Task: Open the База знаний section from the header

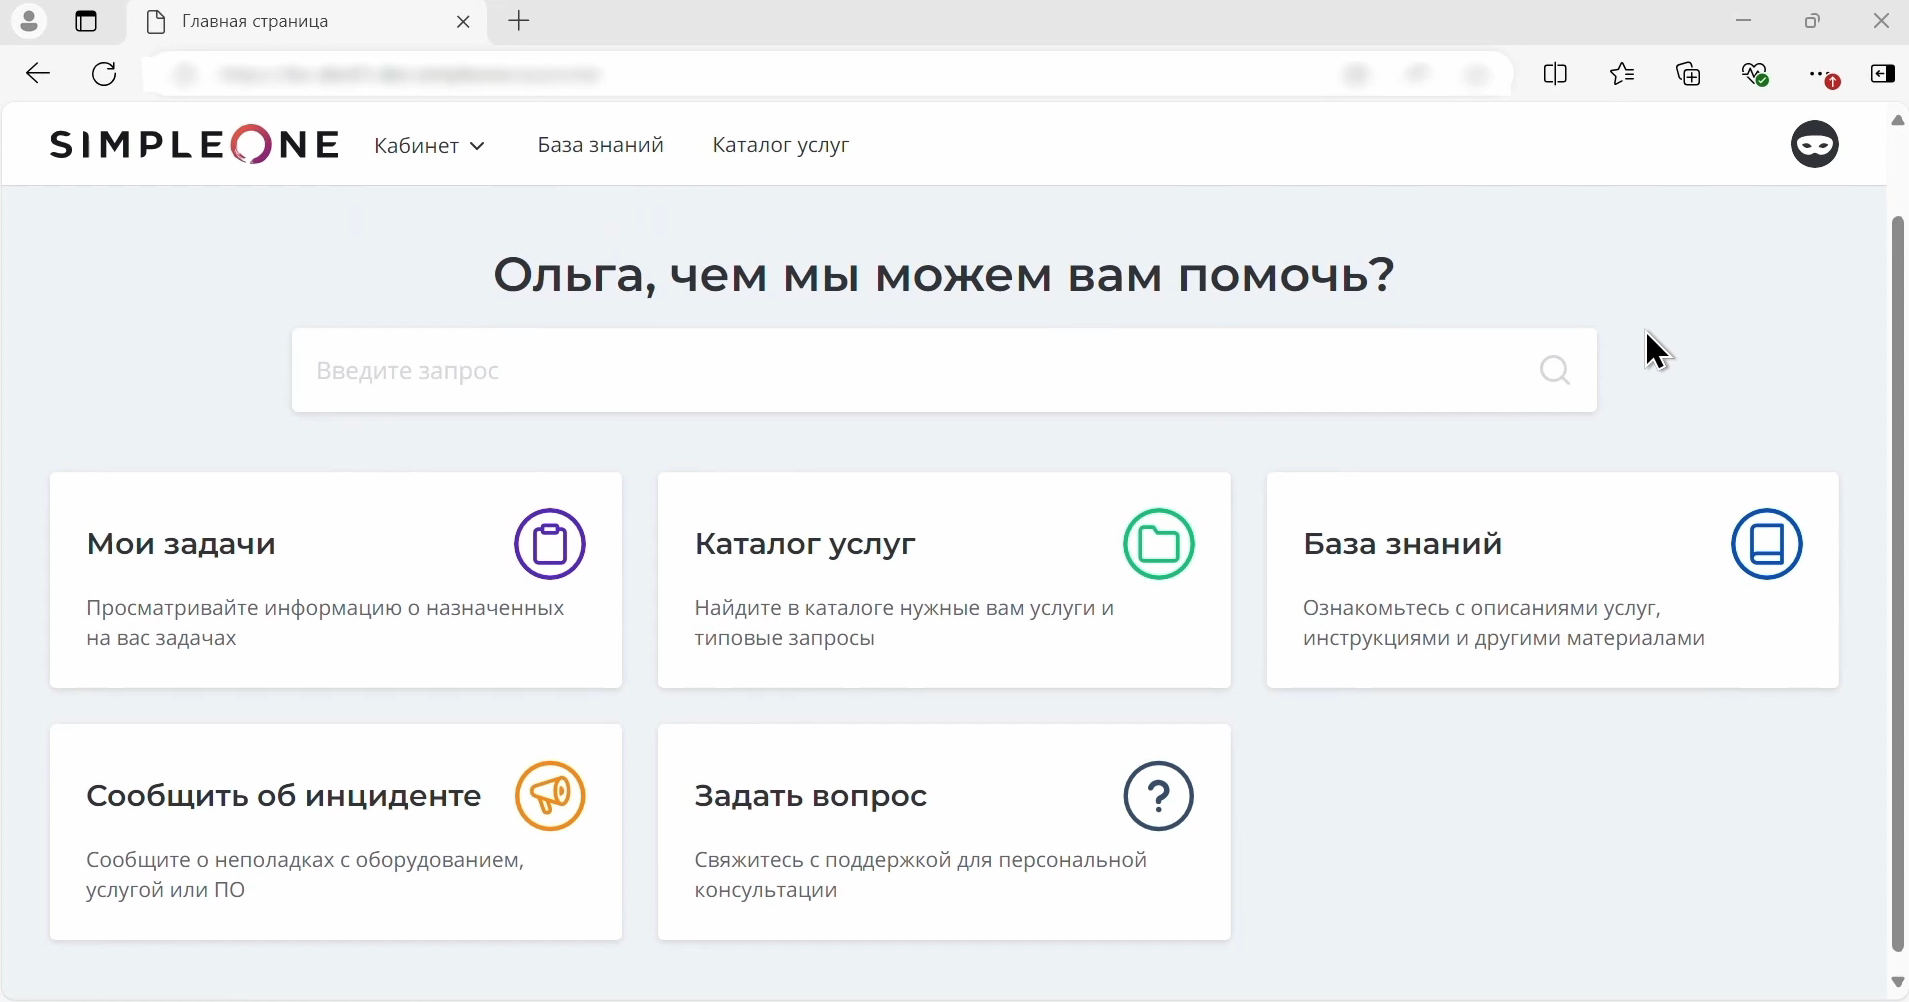Action: [599, 145]
